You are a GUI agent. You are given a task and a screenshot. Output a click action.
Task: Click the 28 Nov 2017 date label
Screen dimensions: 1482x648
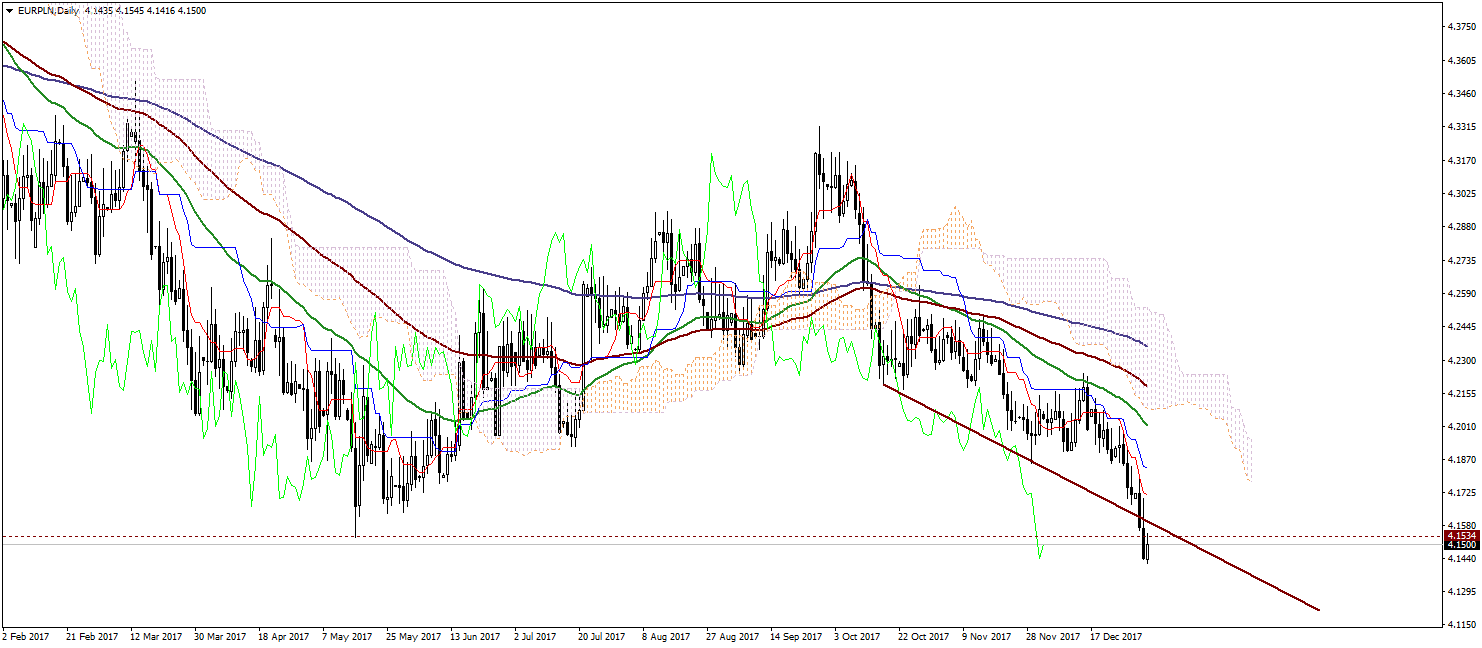(1053, 636)
